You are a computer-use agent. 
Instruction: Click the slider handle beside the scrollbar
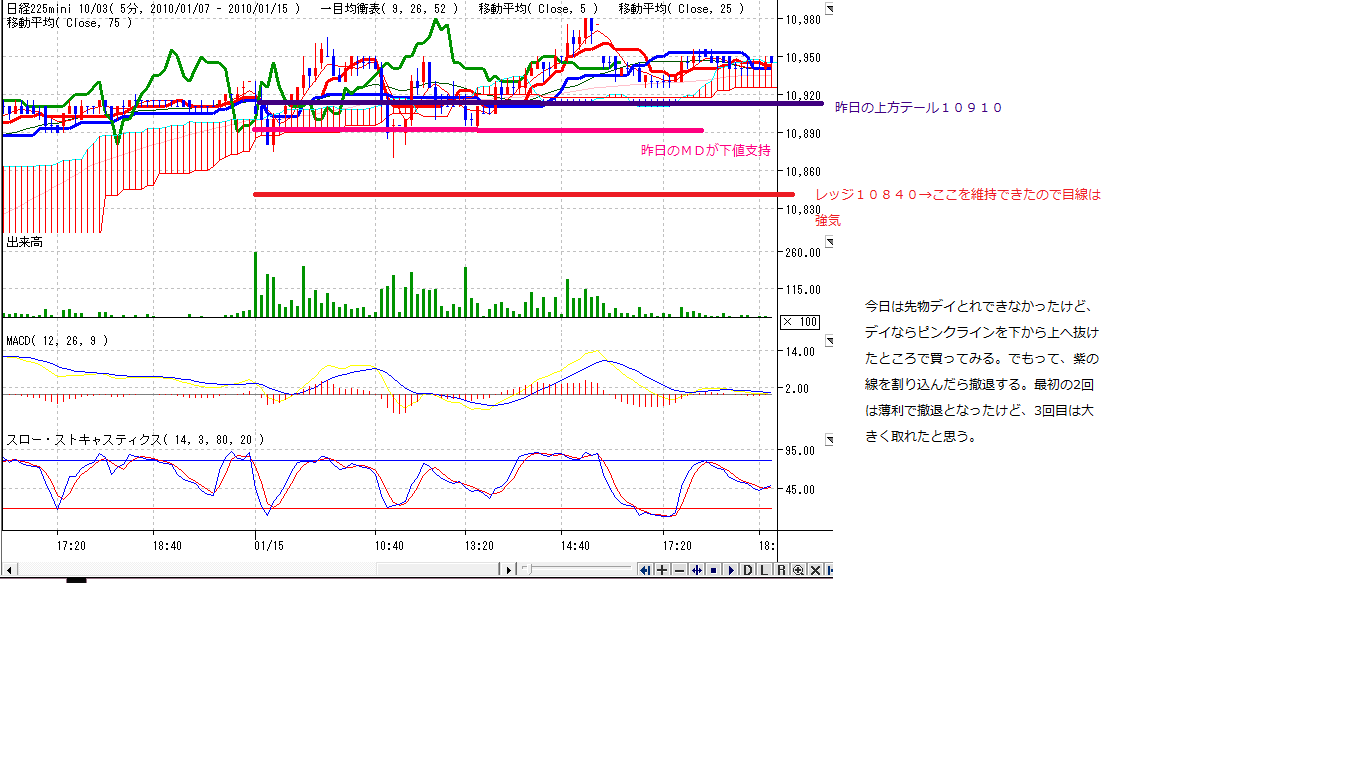[x=527, y=570]
